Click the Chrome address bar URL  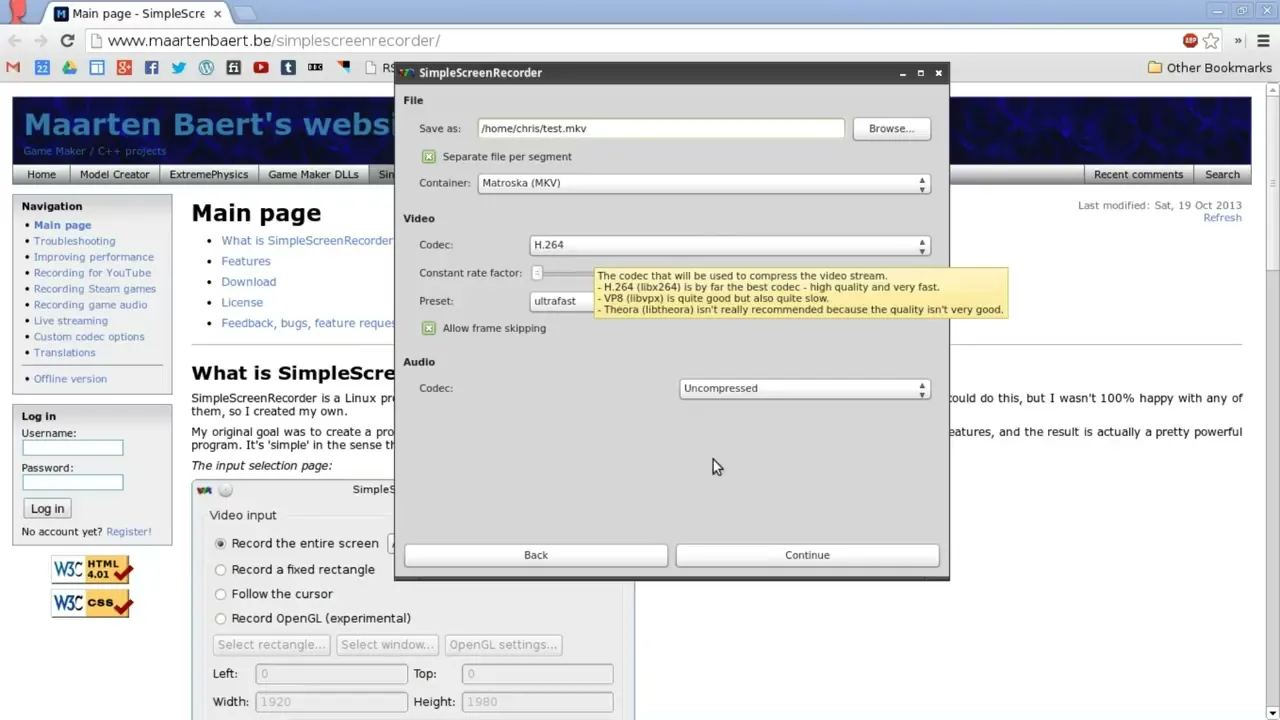click(x=274, y=41)
